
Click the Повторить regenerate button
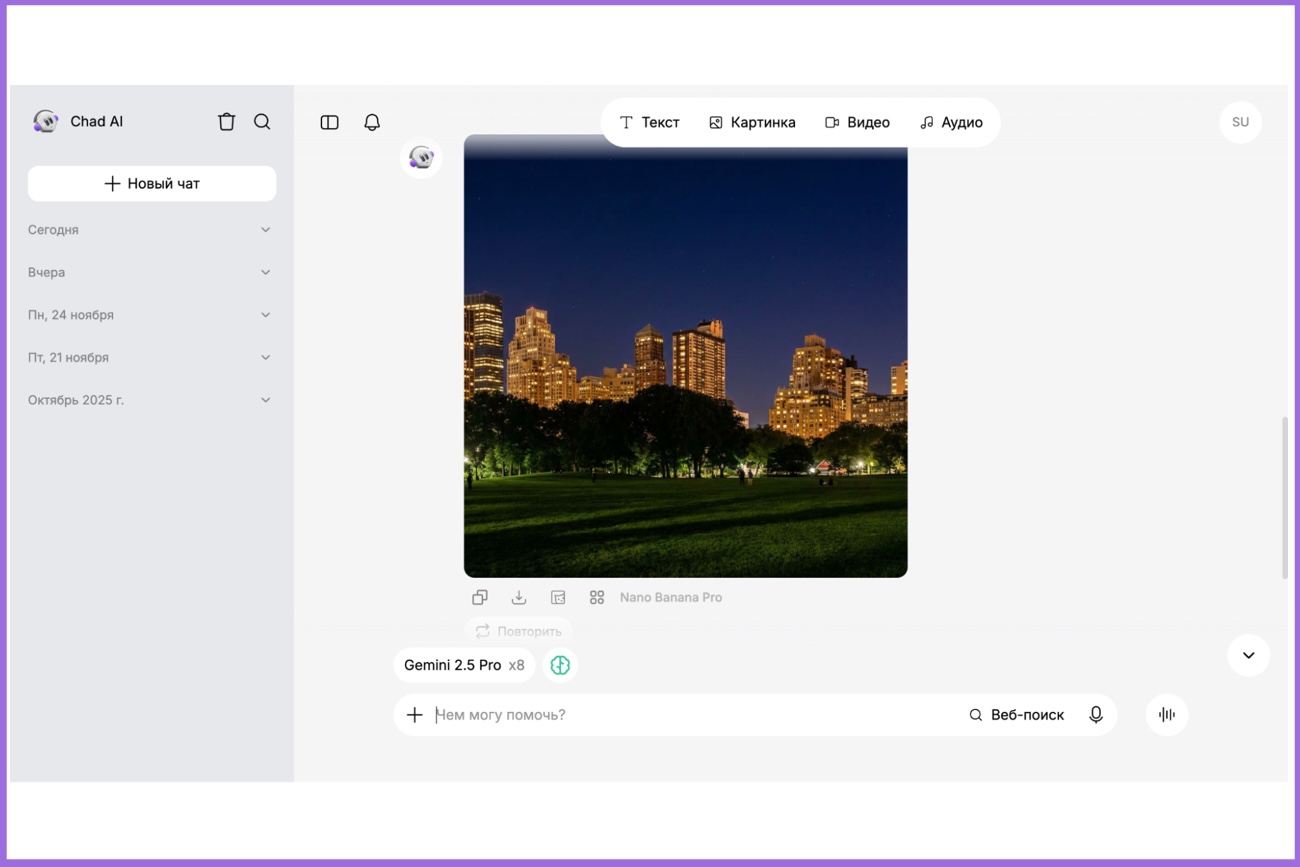(518, 631)
